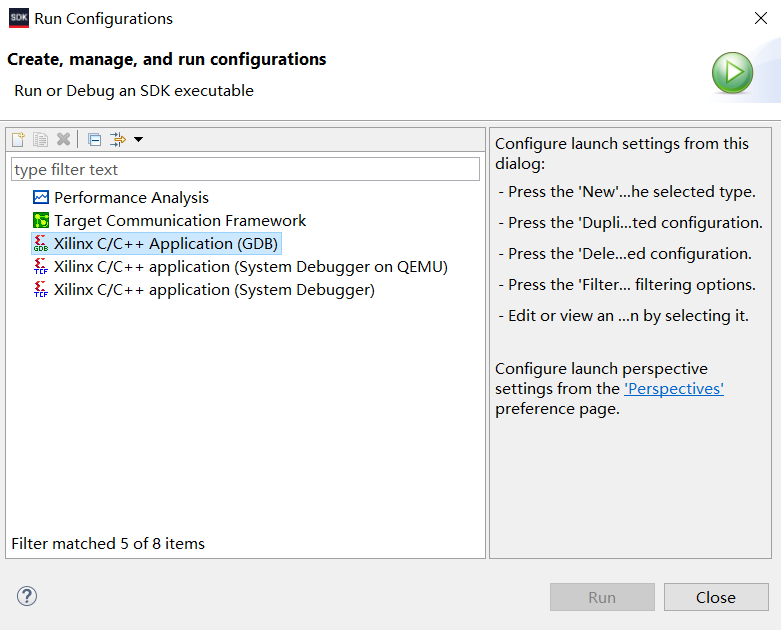Collapse all configurations with toolbar icon

click(x=94, y=139)
